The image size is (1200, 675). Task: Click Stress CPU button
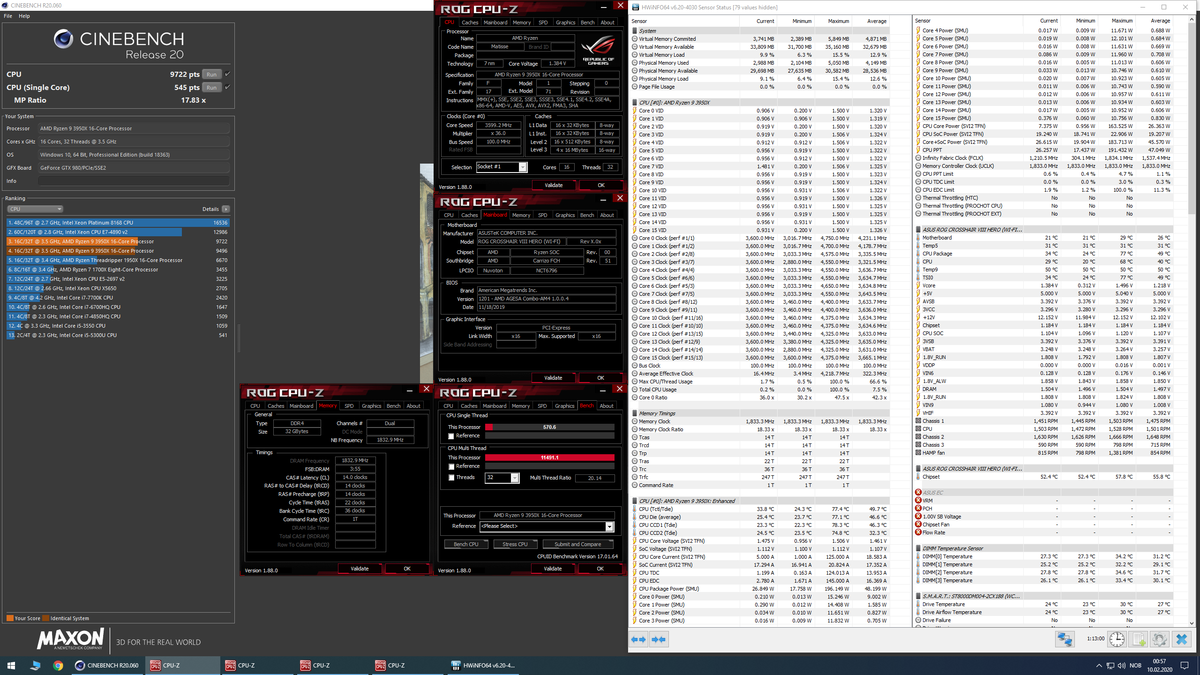point(515,544)
